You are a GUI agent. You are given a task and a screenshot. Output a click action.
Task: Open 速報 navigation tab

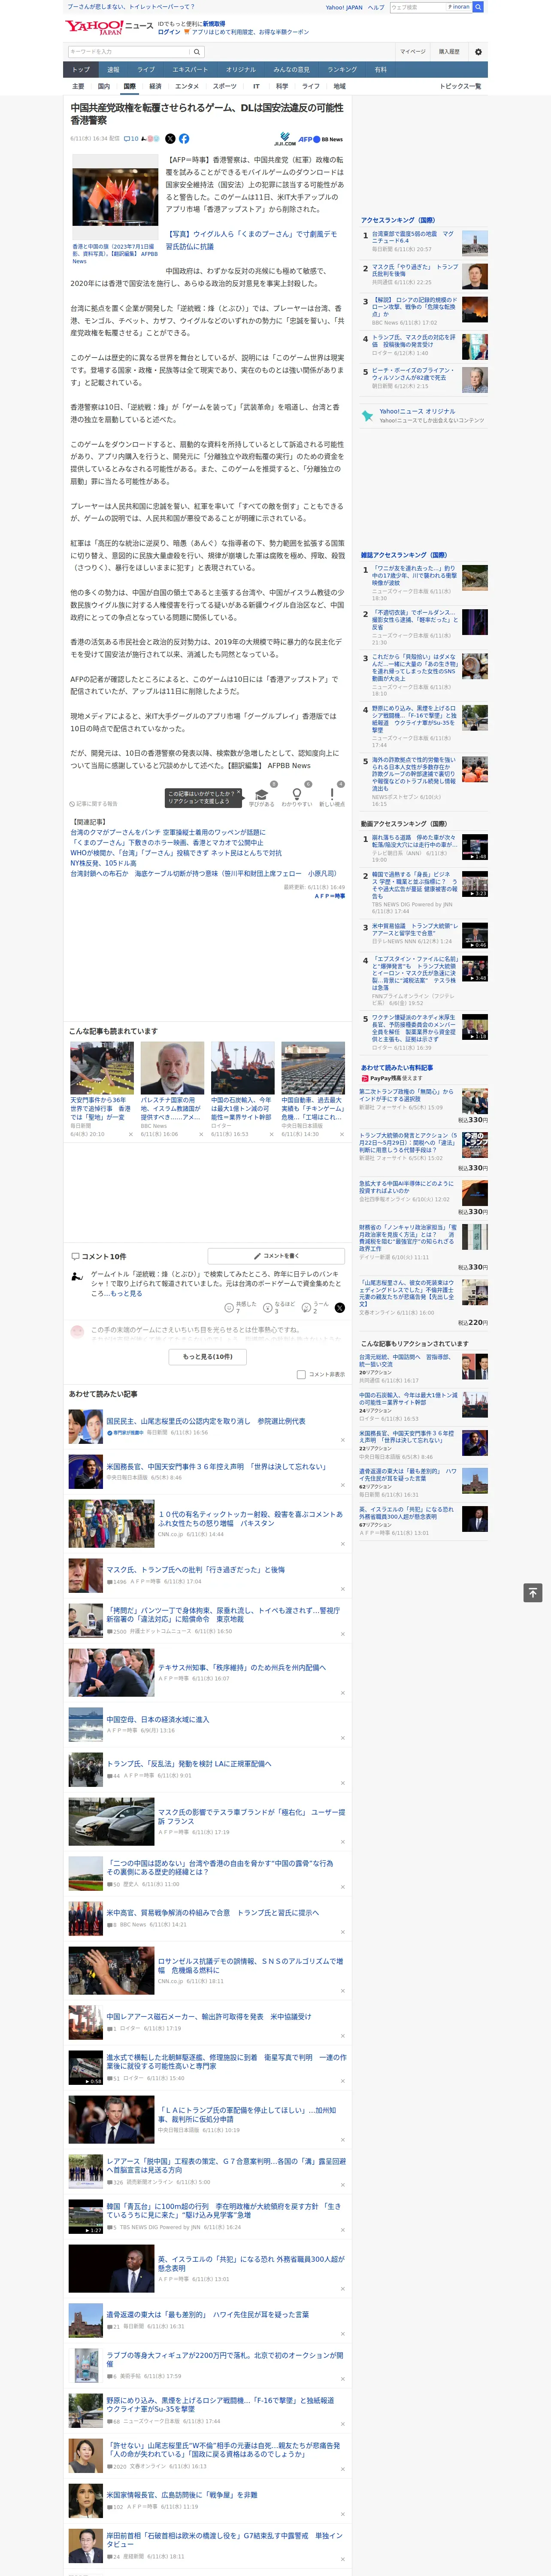pyautogui.click(x=113, y=69)
